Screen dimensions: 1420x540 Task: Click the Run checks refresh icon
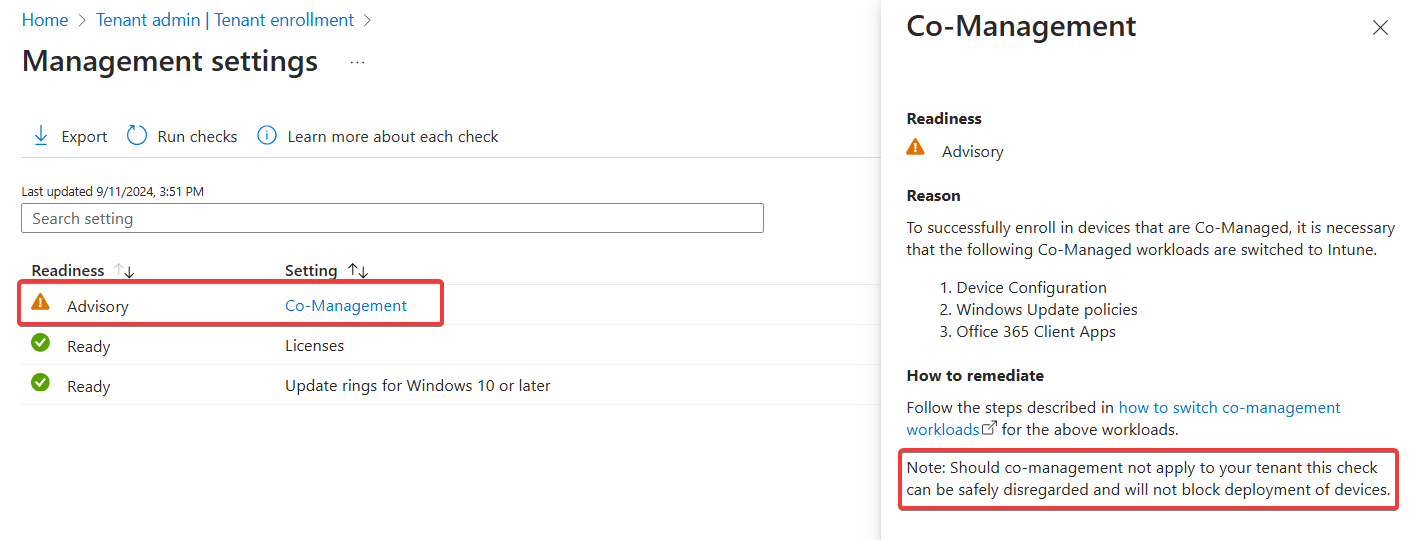137,136
